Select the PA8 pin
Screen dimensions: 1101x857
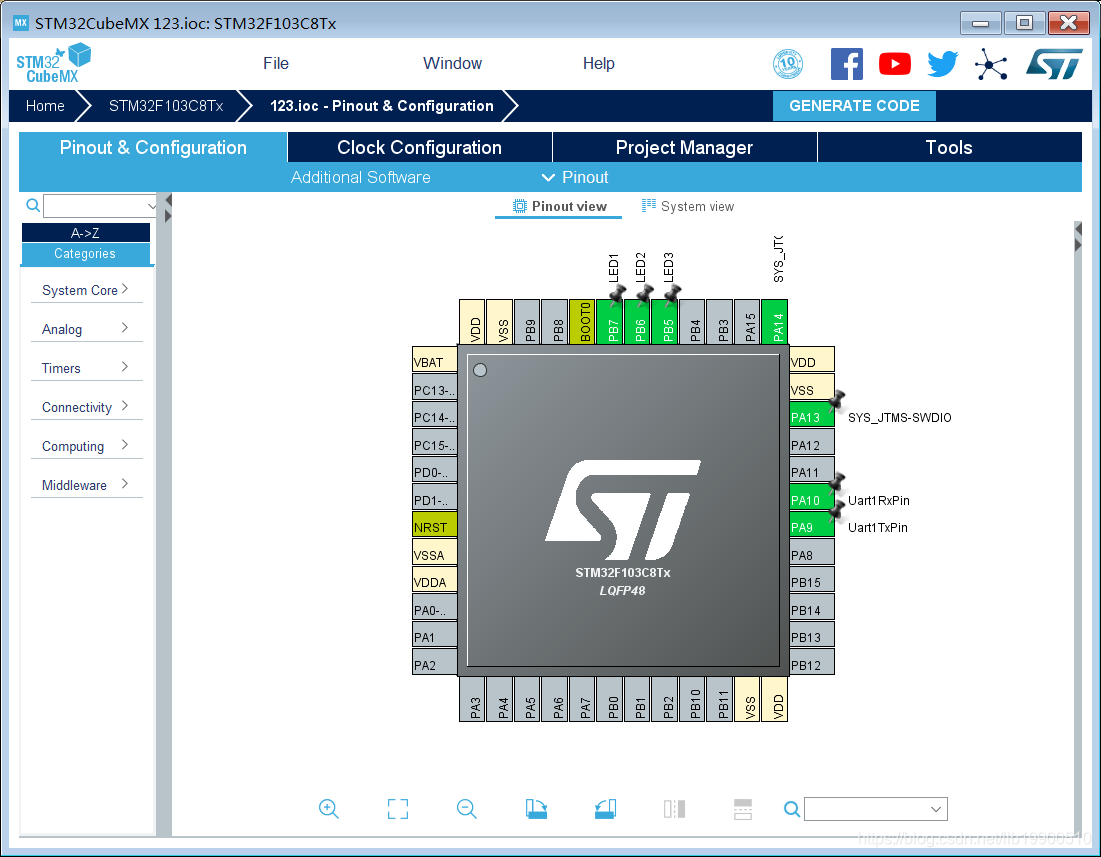point(812,554)
